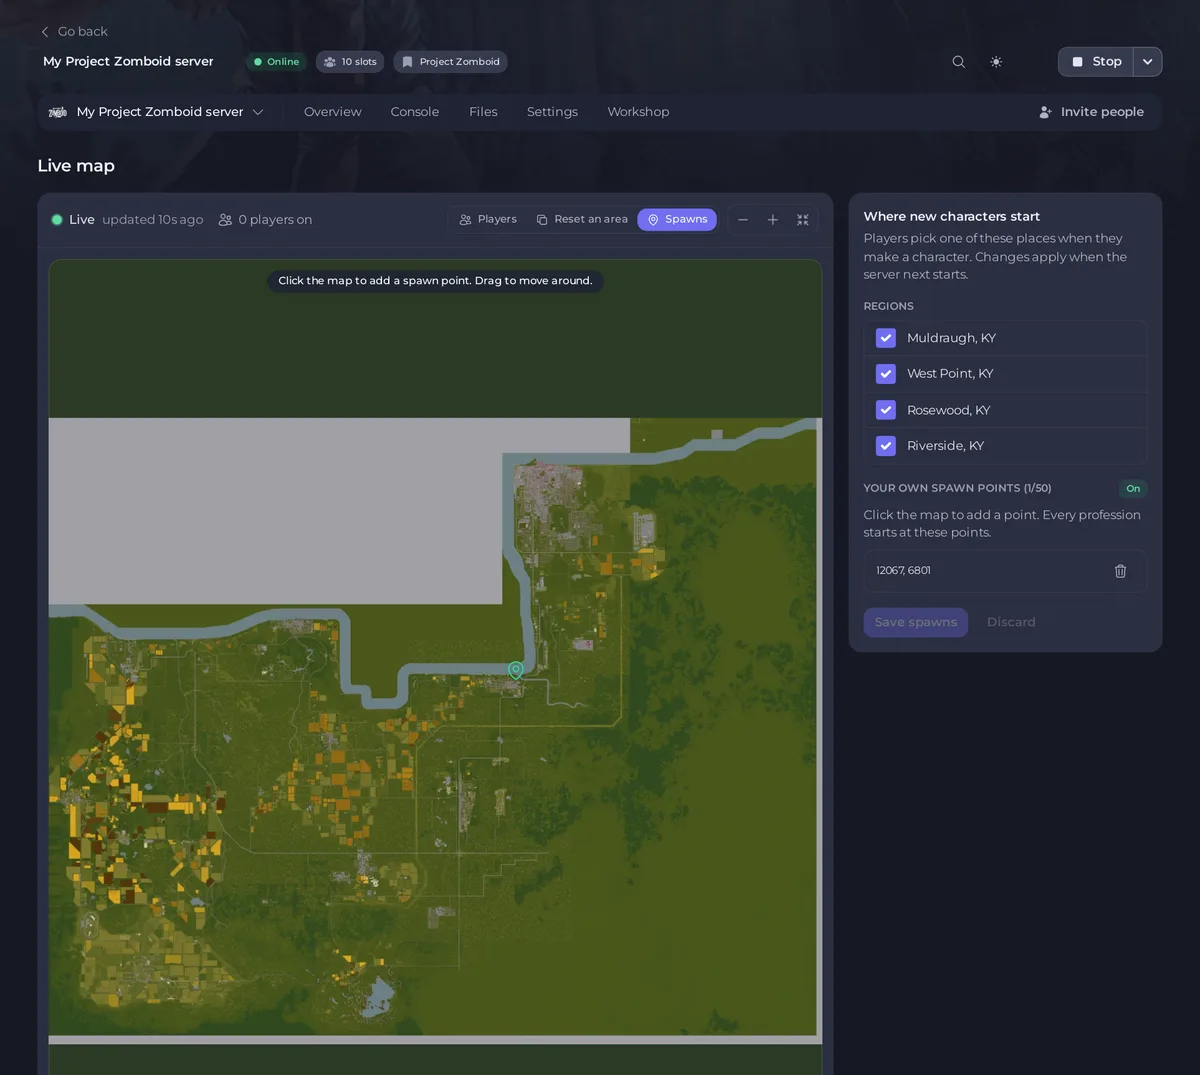Click the 12067, 6801 spawn coordinates
The height and width of the screenshot is (1075, 1200).
pyautogui.click(x=904, y=571)
